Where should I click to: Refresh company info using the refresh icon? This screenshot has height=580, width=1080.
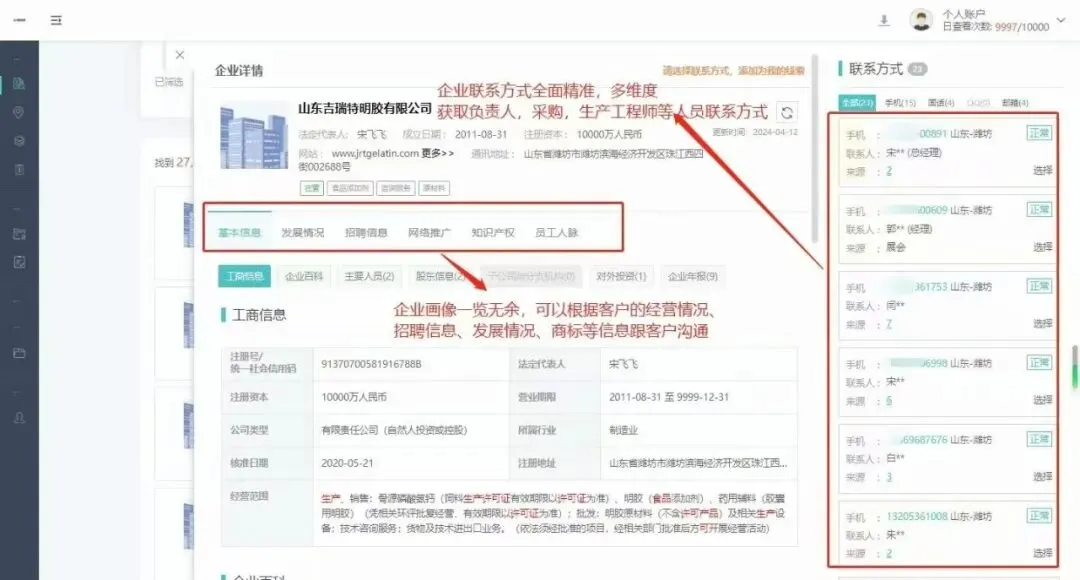click(787, 113)
